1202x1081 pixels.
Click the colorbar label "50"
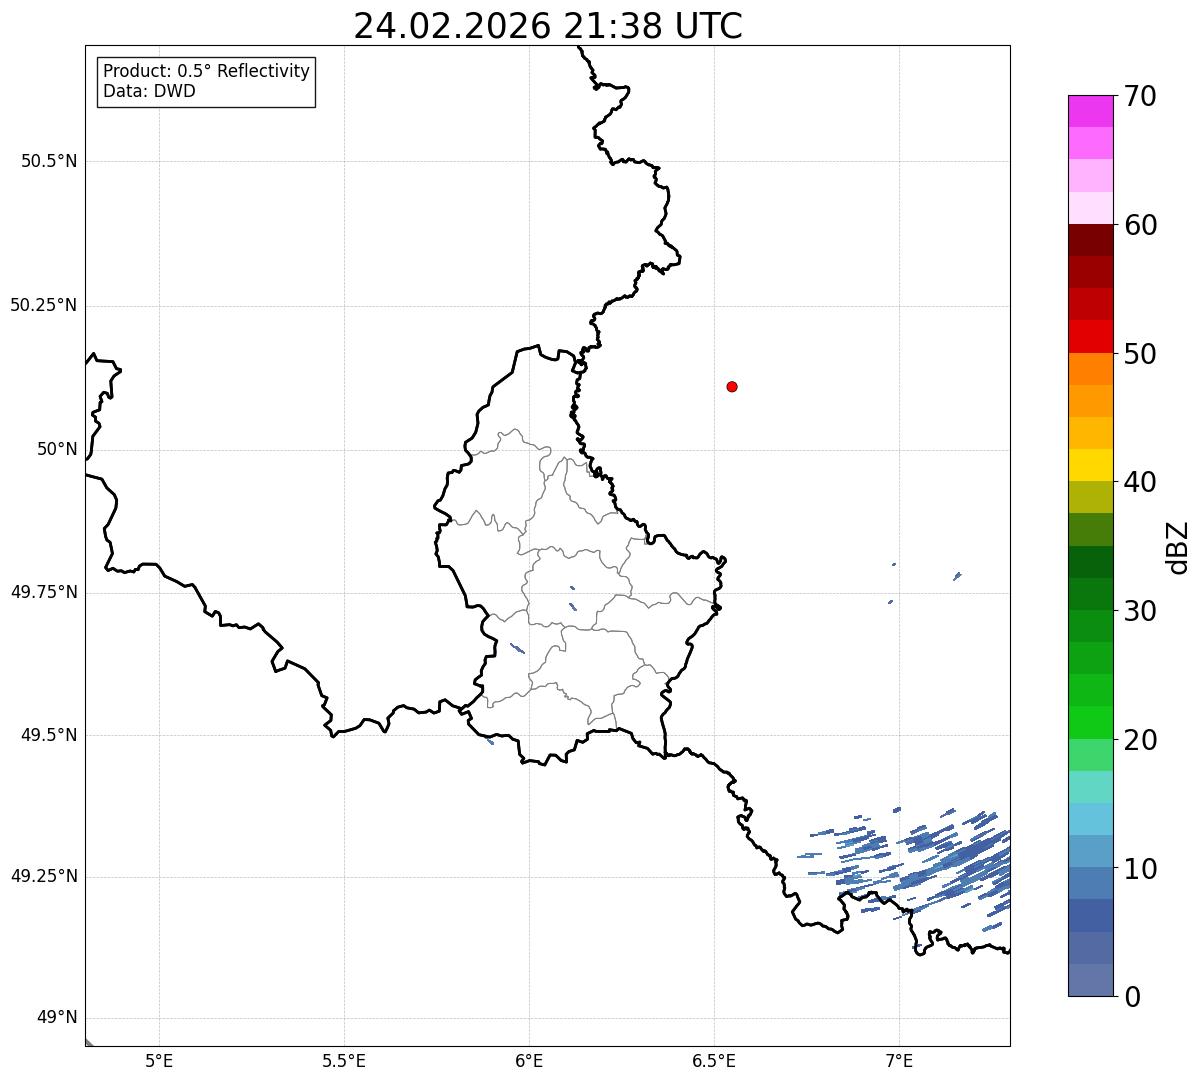(x=1140, y=354)
